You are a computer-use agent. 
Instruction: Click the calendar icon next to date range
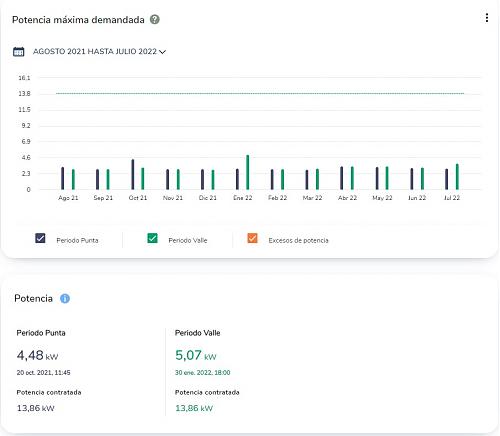click(19, 52)
